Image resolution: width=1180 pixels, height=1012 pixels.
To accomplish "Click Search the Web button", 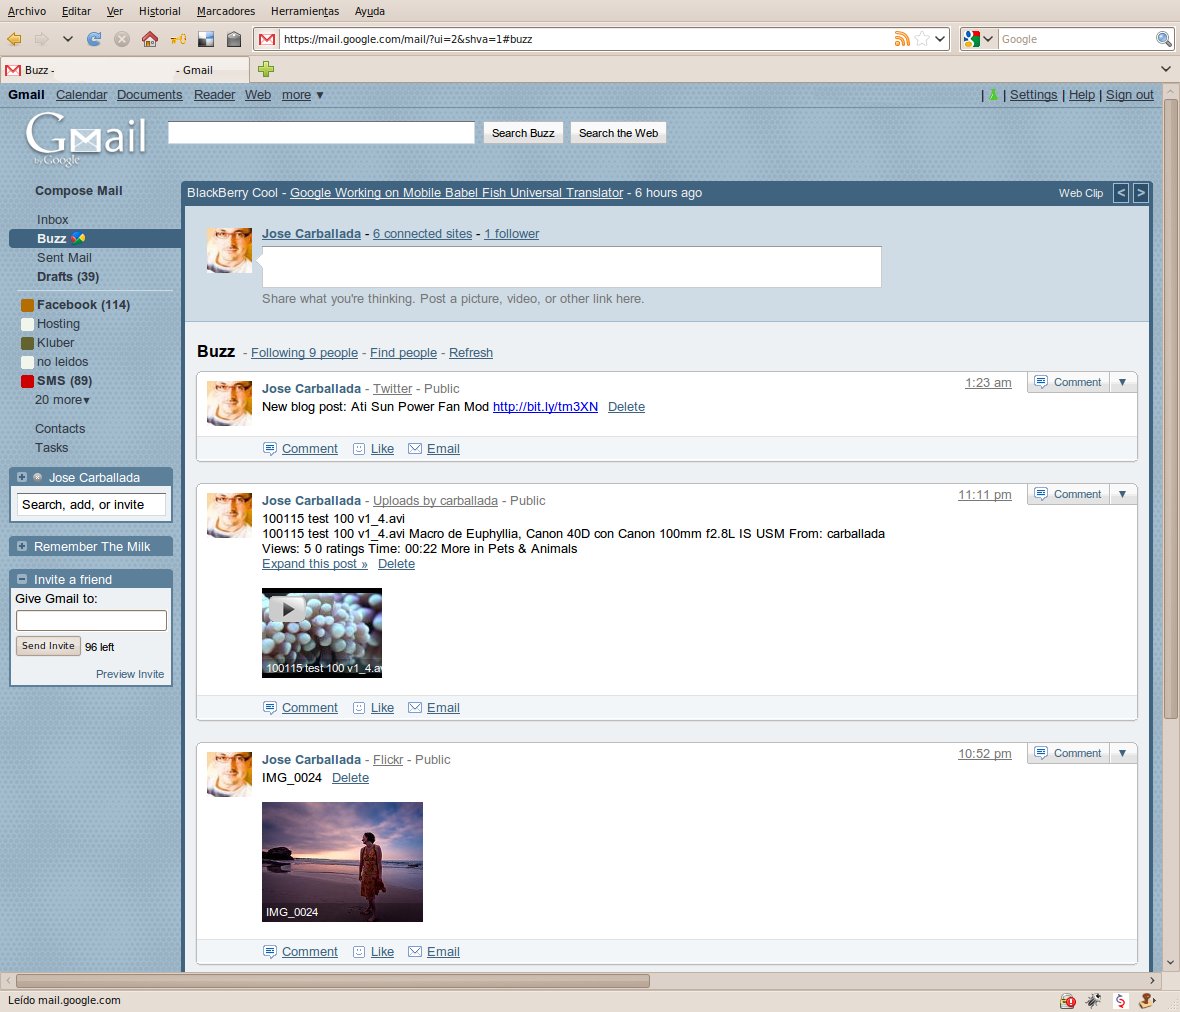I will [619, 133].
